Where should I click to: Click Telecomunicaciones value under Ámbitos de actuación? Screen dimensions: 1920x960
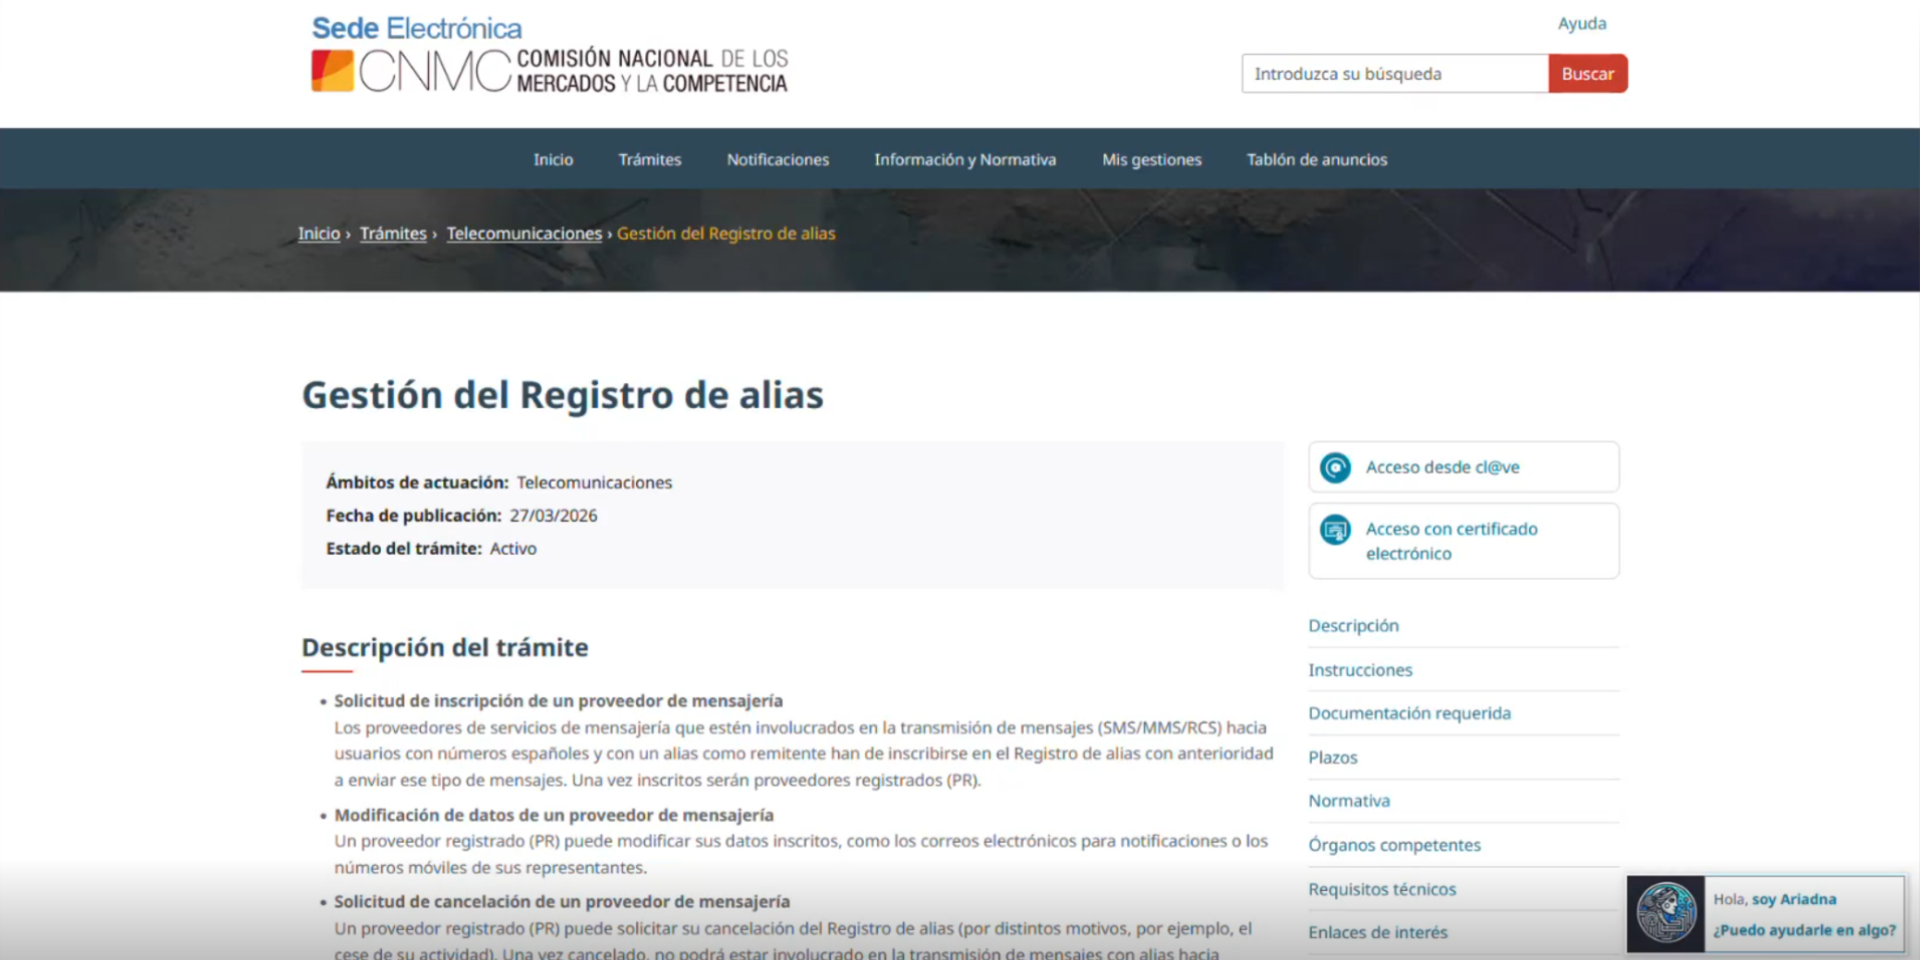click(594, 482)
